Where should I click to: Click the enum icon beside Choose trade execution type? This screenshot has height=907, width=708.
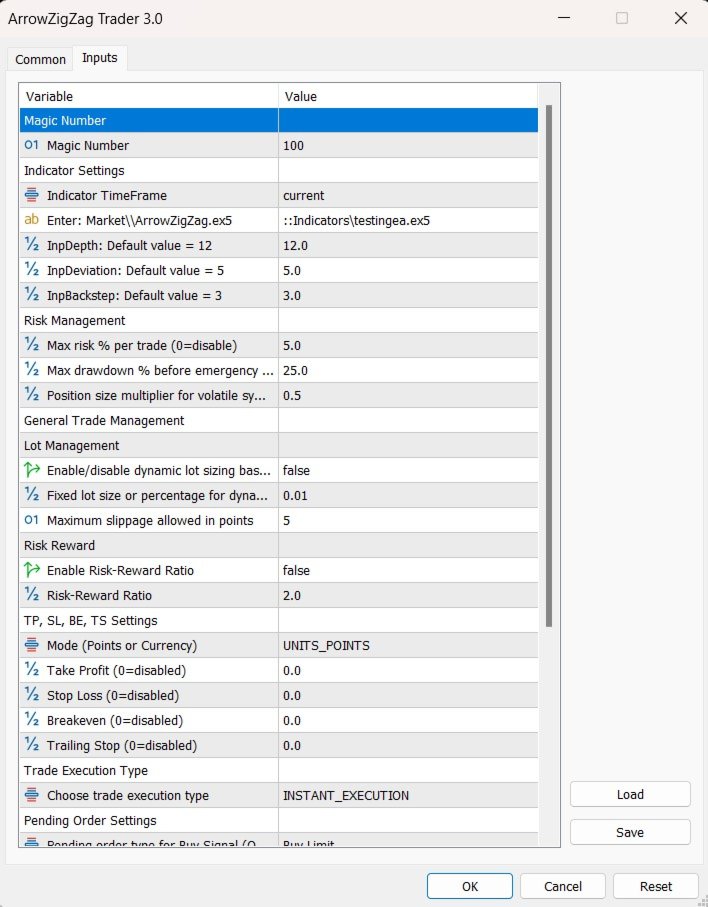(31, 795)
